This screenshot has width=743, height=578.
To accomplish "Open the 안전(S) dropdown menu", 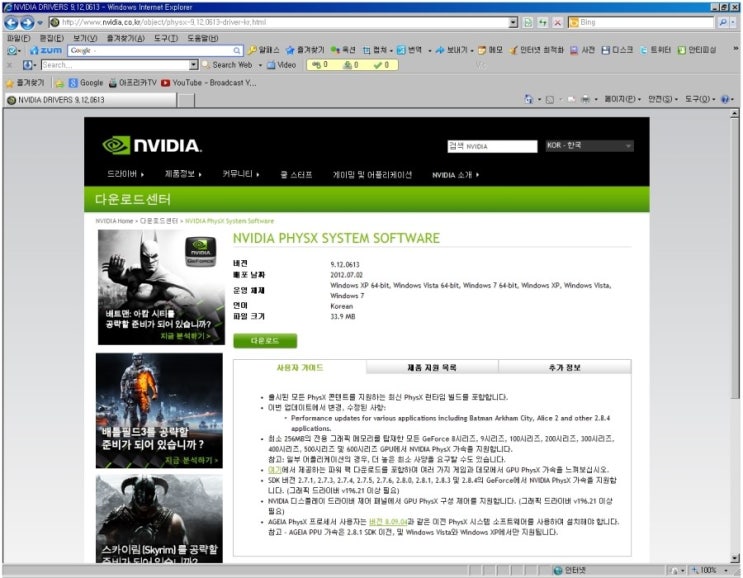I will [662, 99].
